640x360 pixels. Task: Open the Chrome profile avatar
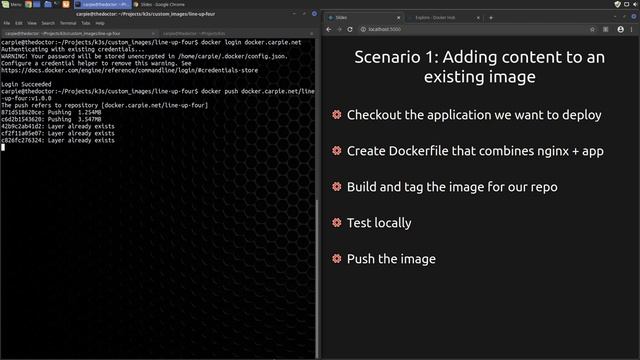click(x=620, y=29)
